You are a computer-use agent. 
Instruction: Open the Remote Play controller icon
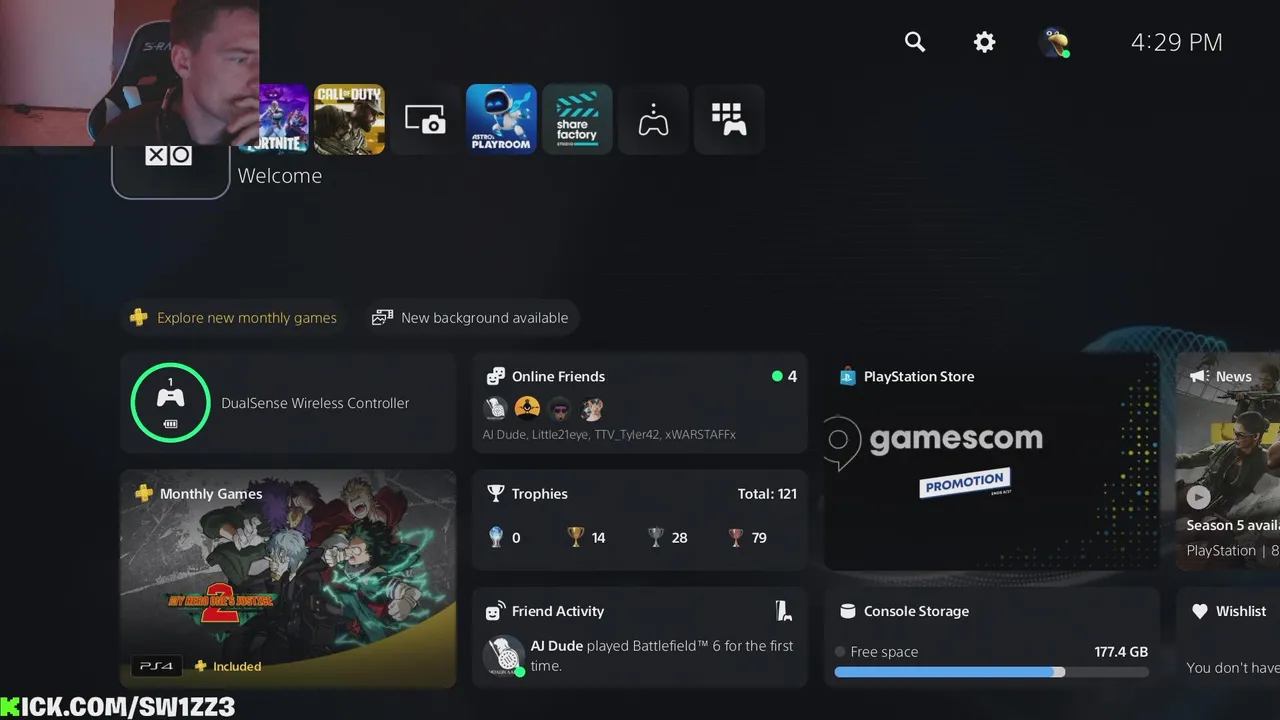pyautogui.click(x=653, y=119)
